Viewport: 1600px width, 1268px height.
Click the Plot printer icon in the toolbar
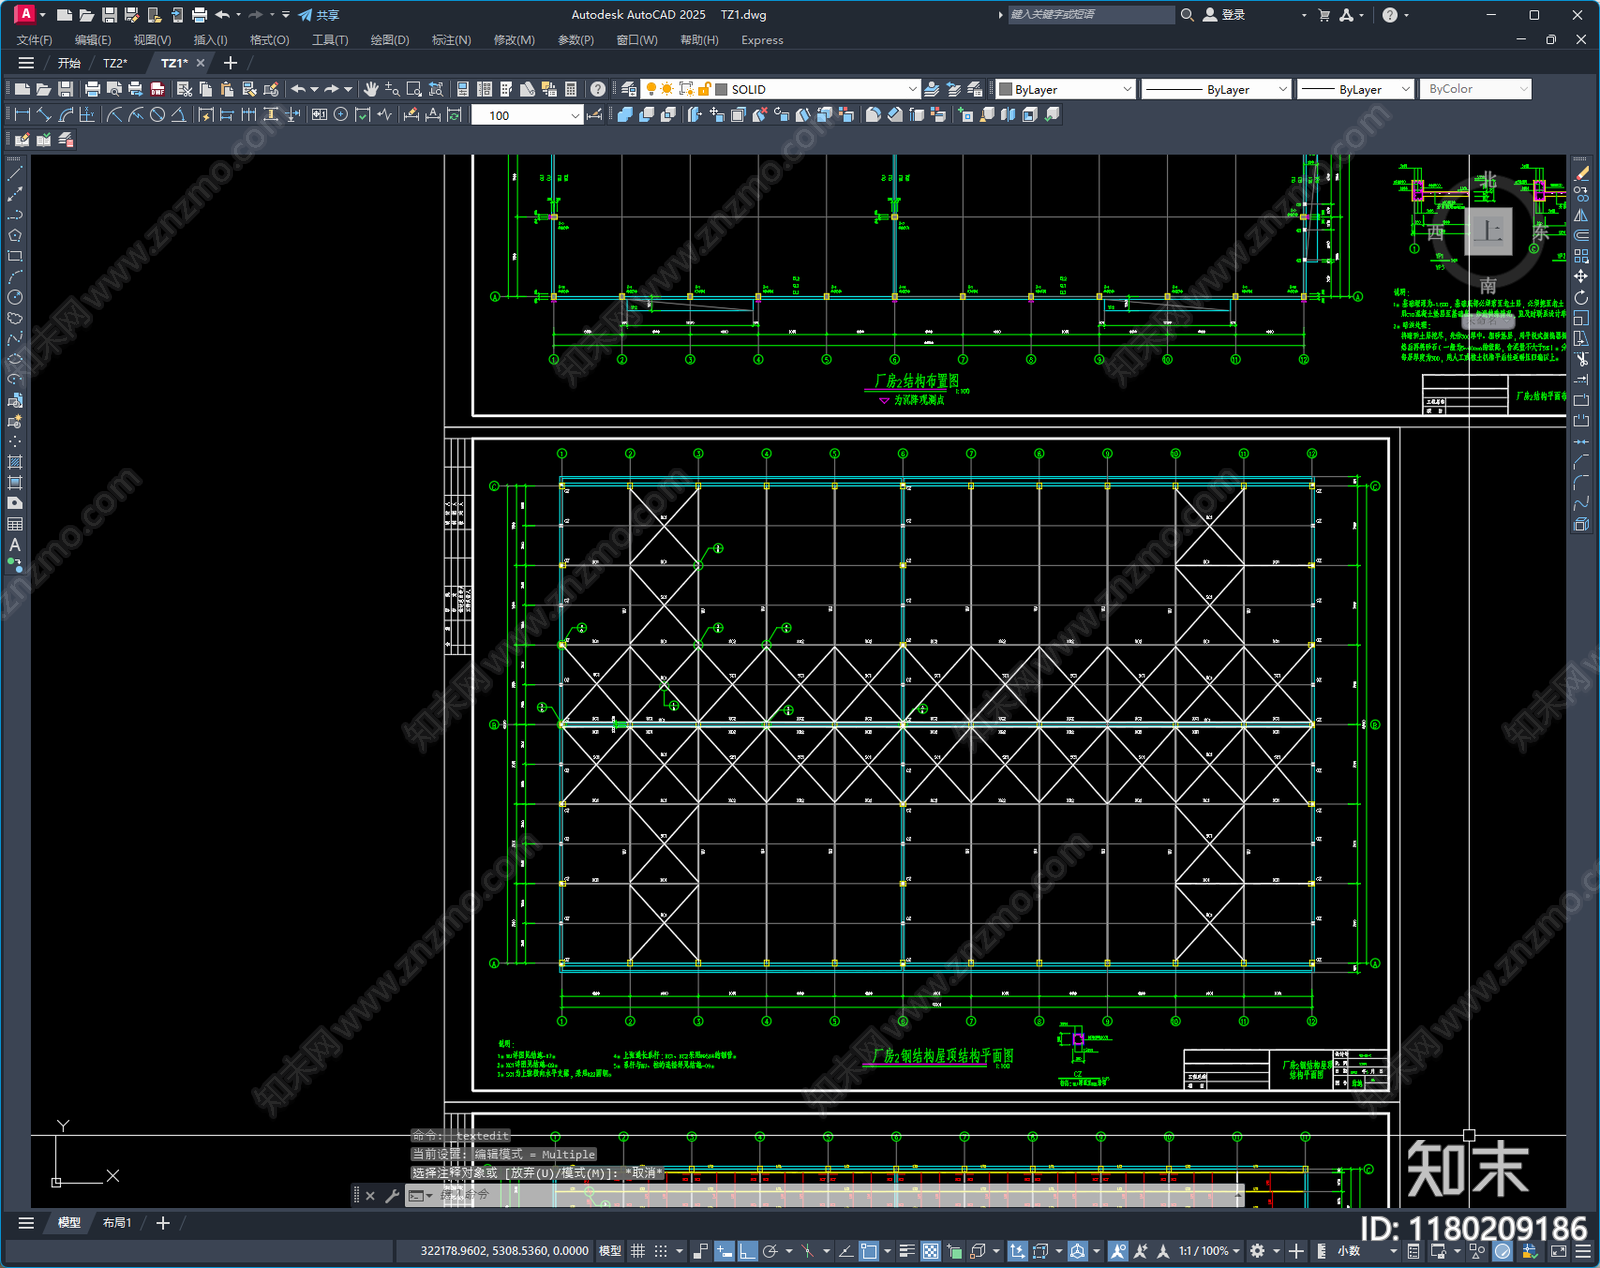[x=93, y=89]
